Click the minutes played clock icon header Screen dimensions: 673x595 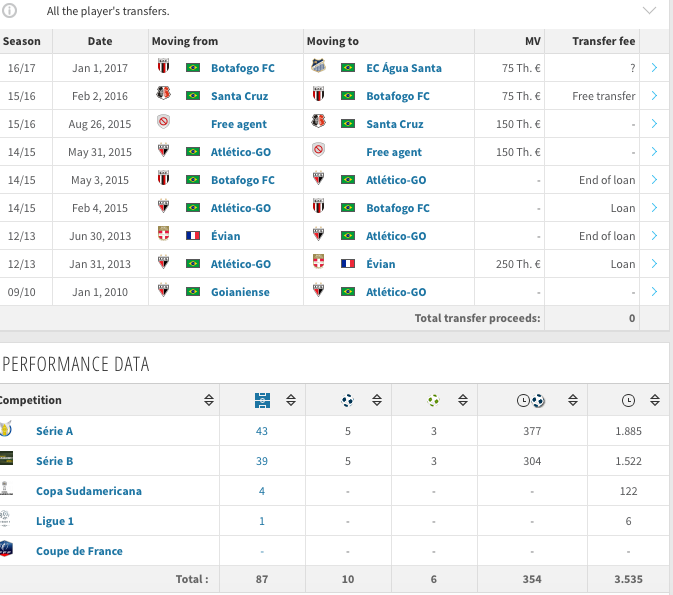628,401
